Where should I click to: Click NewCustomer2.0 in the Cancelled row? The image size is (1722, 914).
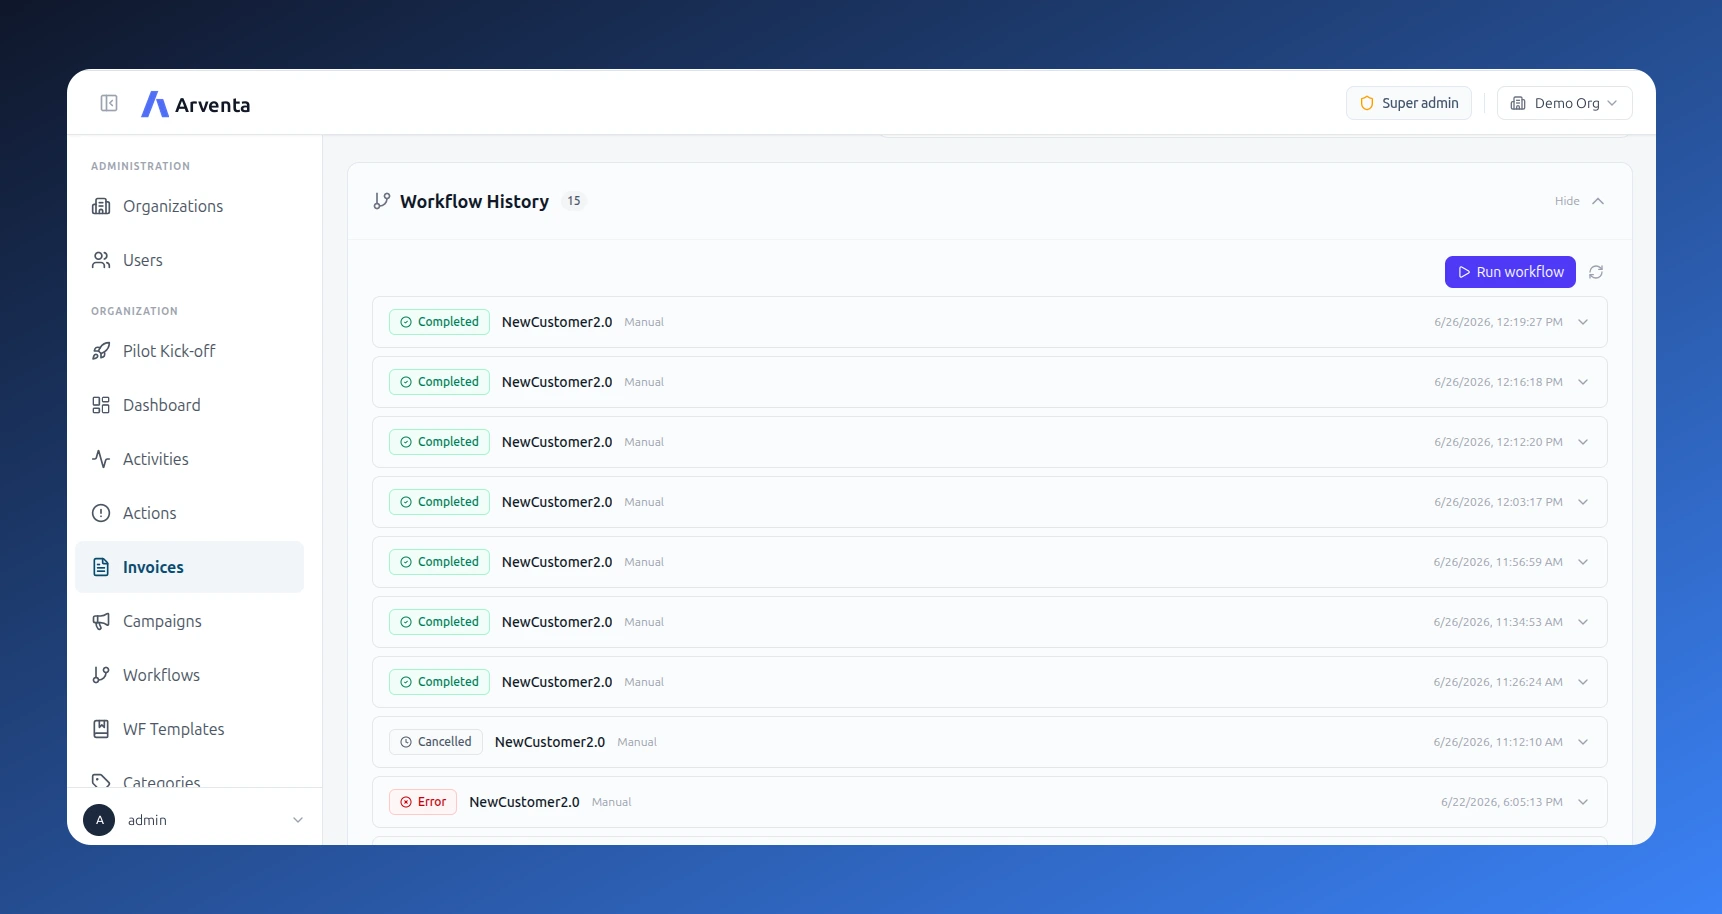[550, 742]
